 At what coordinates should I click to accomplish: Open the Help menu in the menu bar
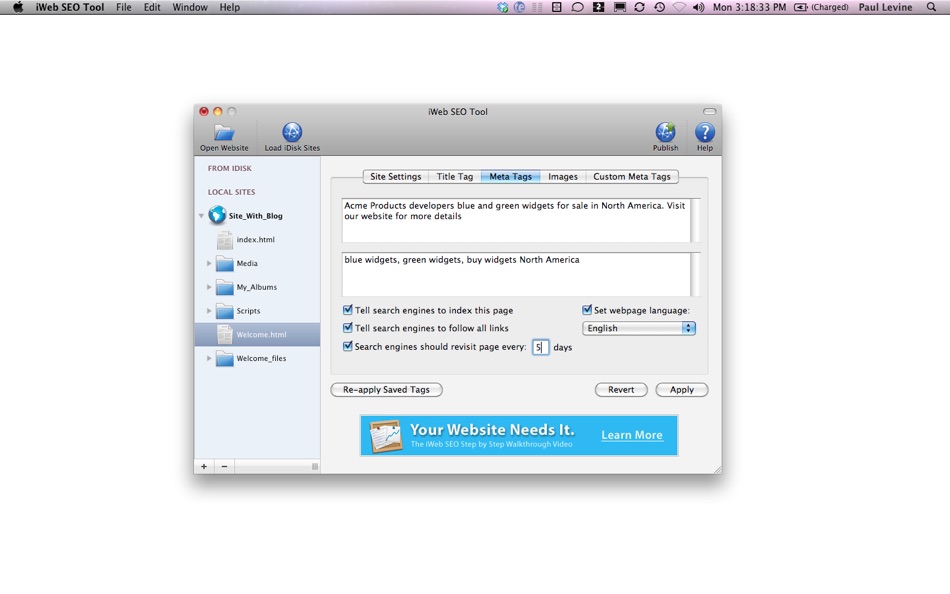pos(230,7)
